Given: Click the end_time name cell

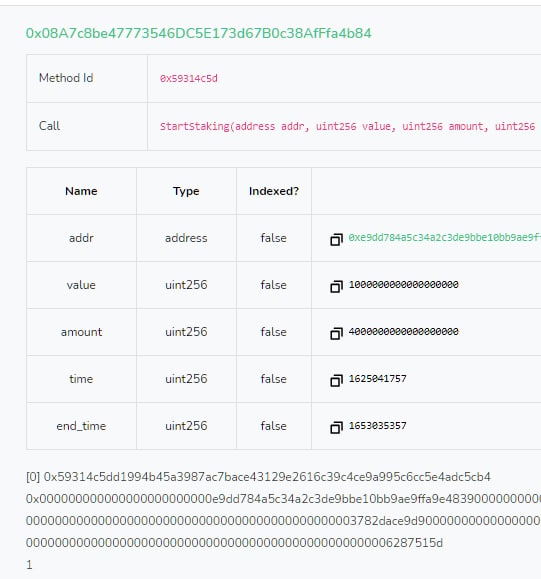Looking at the screenshot, I should click(81, 426).
